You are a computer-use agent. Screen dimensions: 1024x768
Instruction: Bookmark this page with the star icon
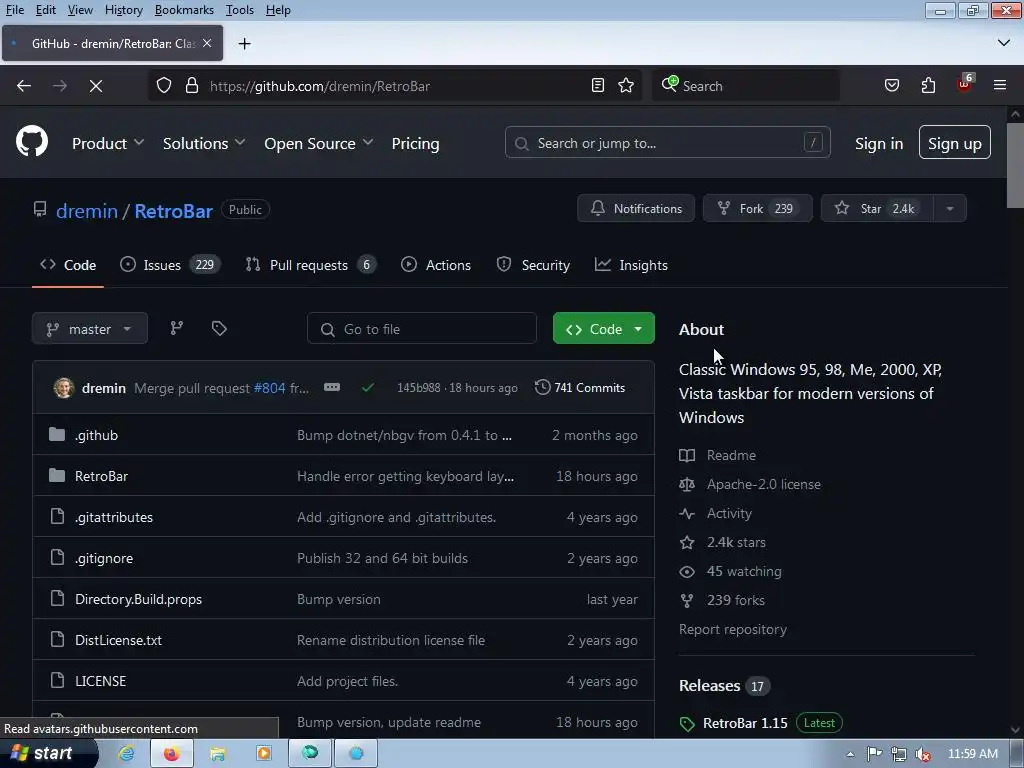point(626,86)
